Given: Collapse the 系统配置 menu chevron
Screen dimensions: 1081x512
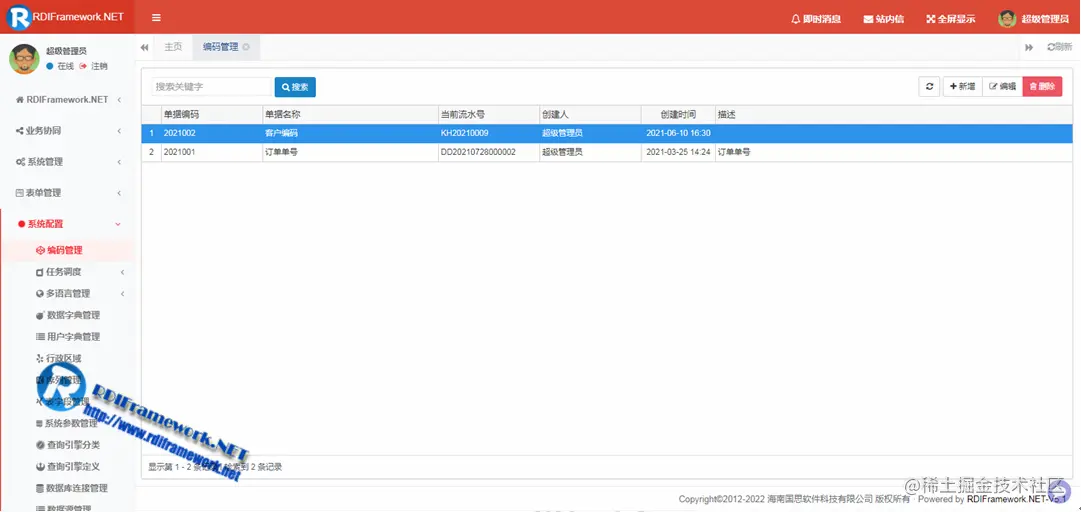Looking at the screenshot, I should point(118,224).
